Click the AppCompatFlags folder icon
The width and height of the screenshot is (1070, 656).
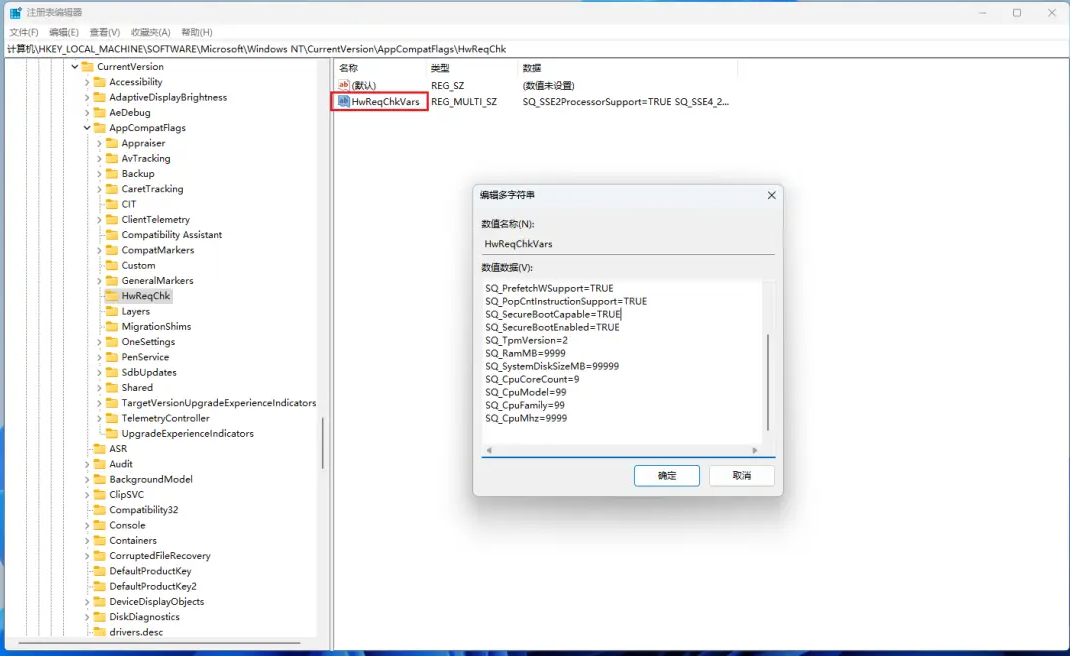[x=100, y=128]
